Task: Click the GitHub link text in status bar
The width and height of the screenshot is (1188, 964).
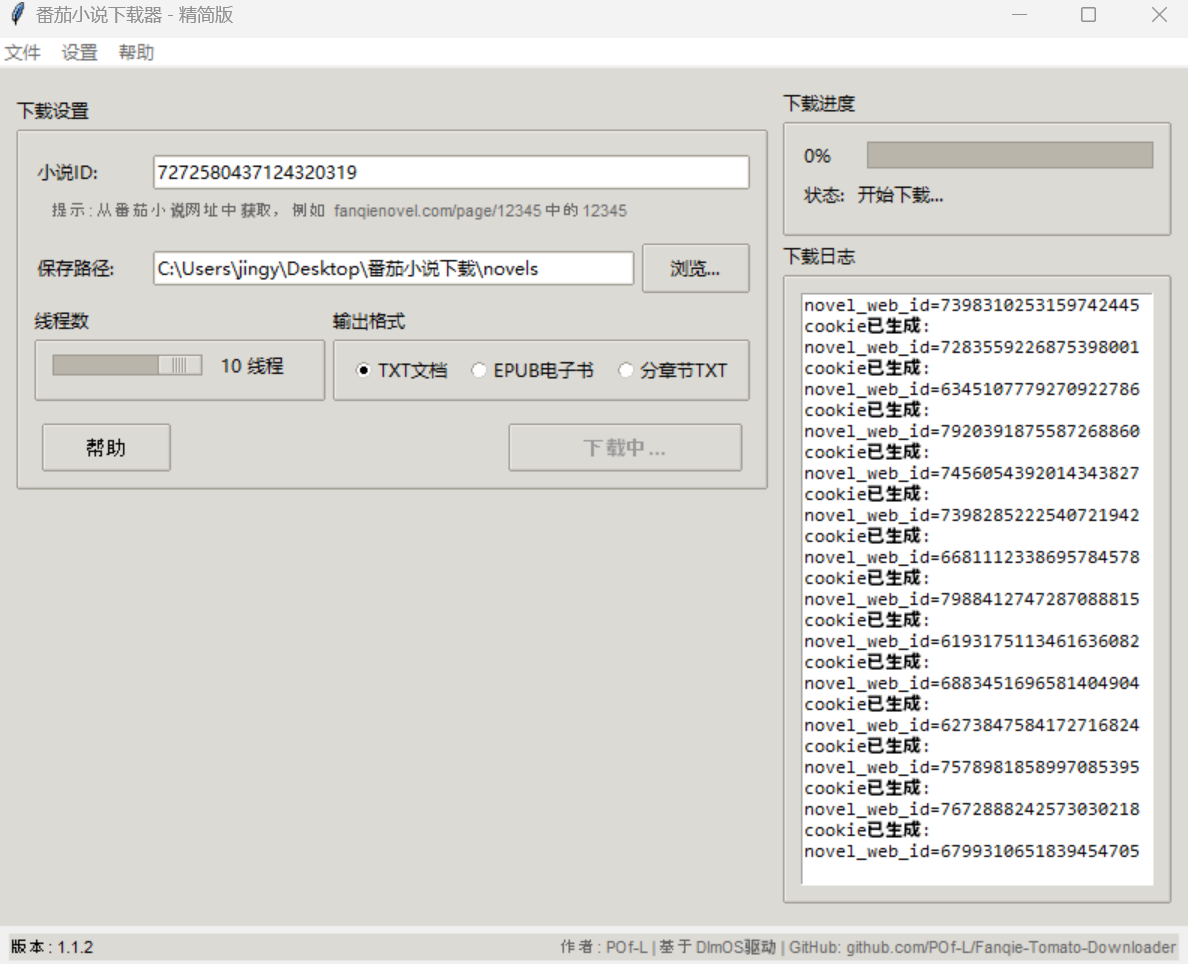Action: click(x=983, y=947)
